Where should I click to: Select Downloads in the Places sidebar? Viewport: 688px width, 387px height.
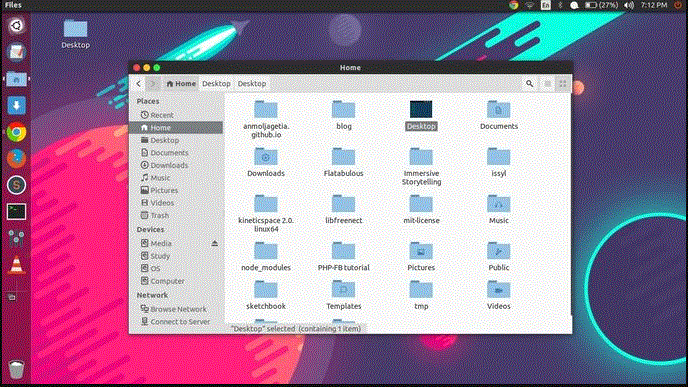(176, 165)
